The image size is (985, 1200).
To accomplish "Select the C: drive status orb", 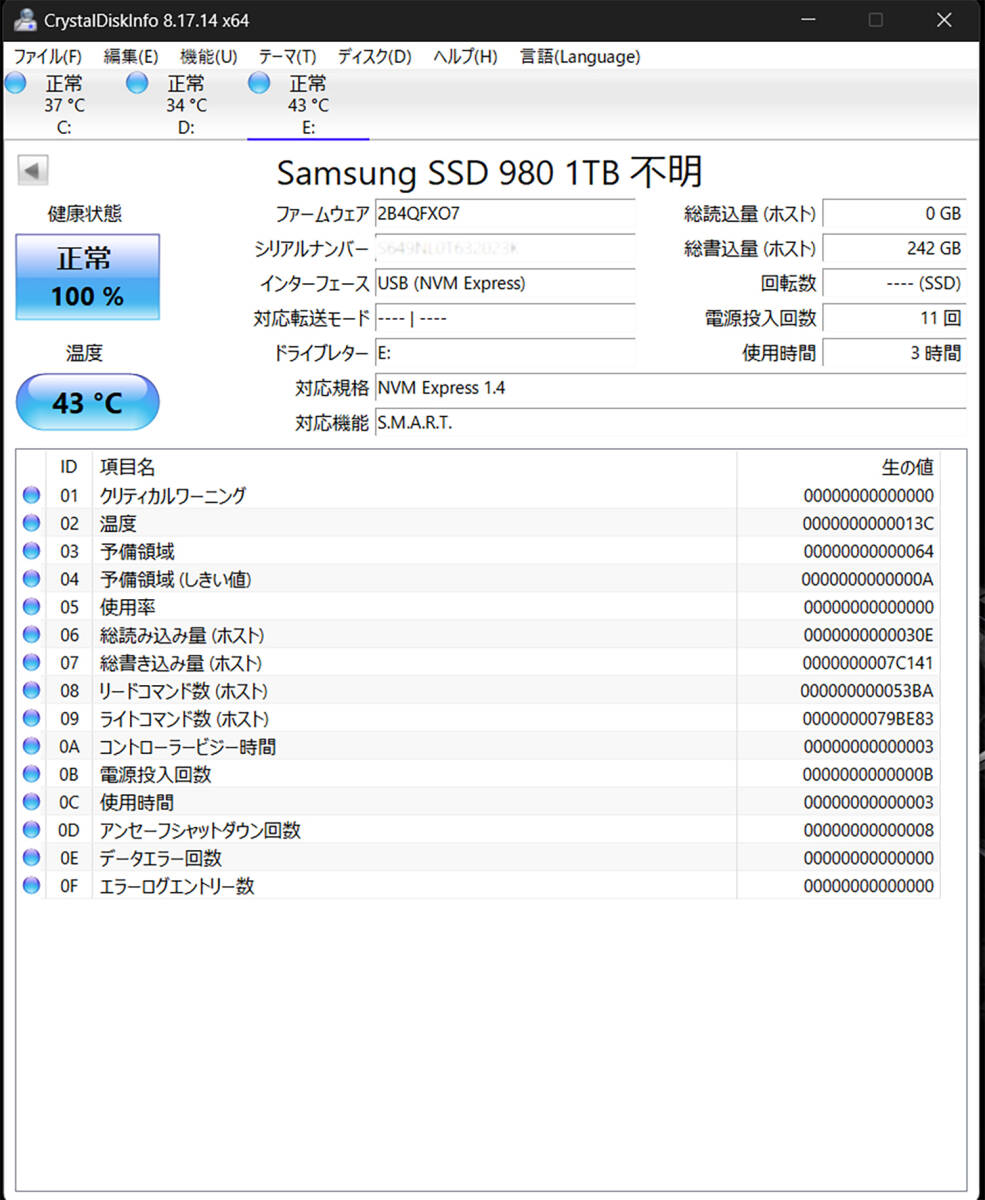I will pos(15,83).
